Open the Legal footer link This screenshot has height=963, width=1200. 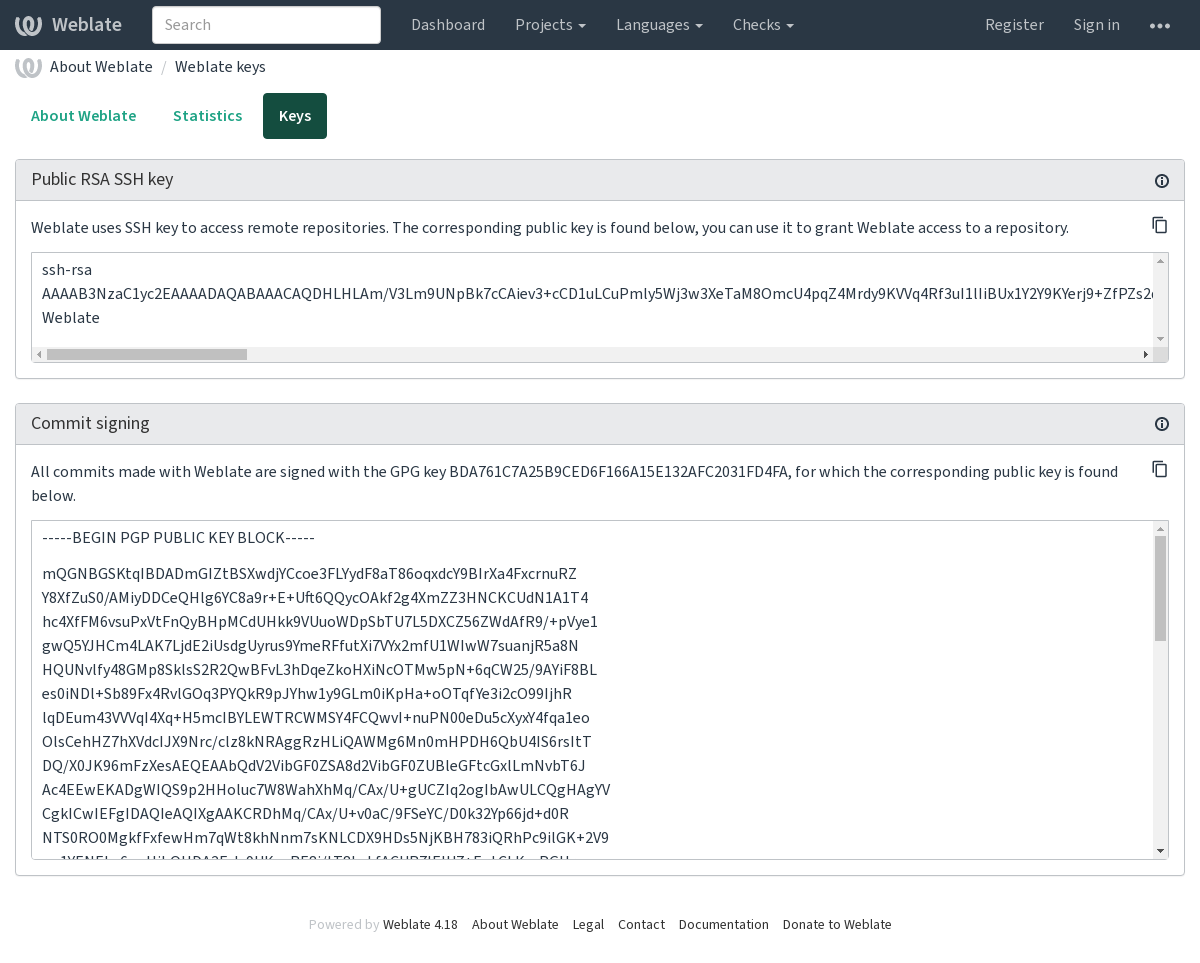click(588, 925)
